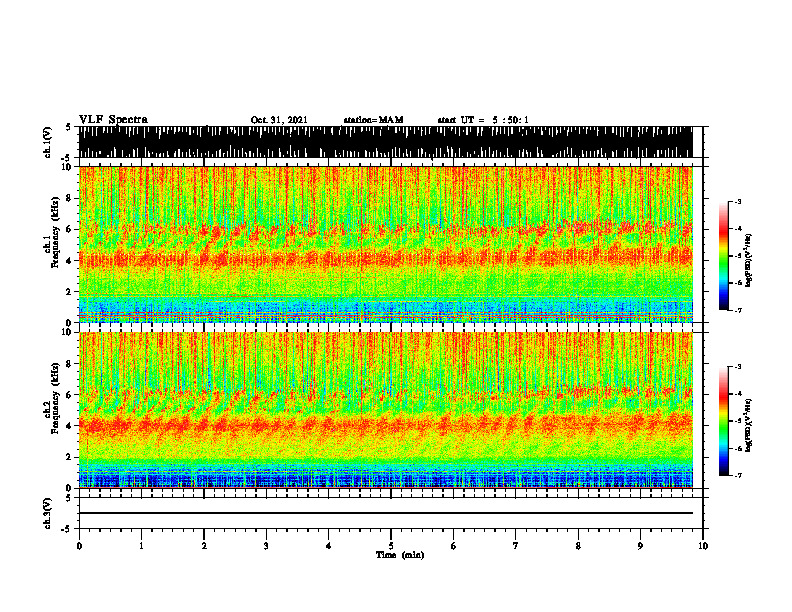Click time axis tick label "8"
792x612 pixels.
(x=578, y=546)
